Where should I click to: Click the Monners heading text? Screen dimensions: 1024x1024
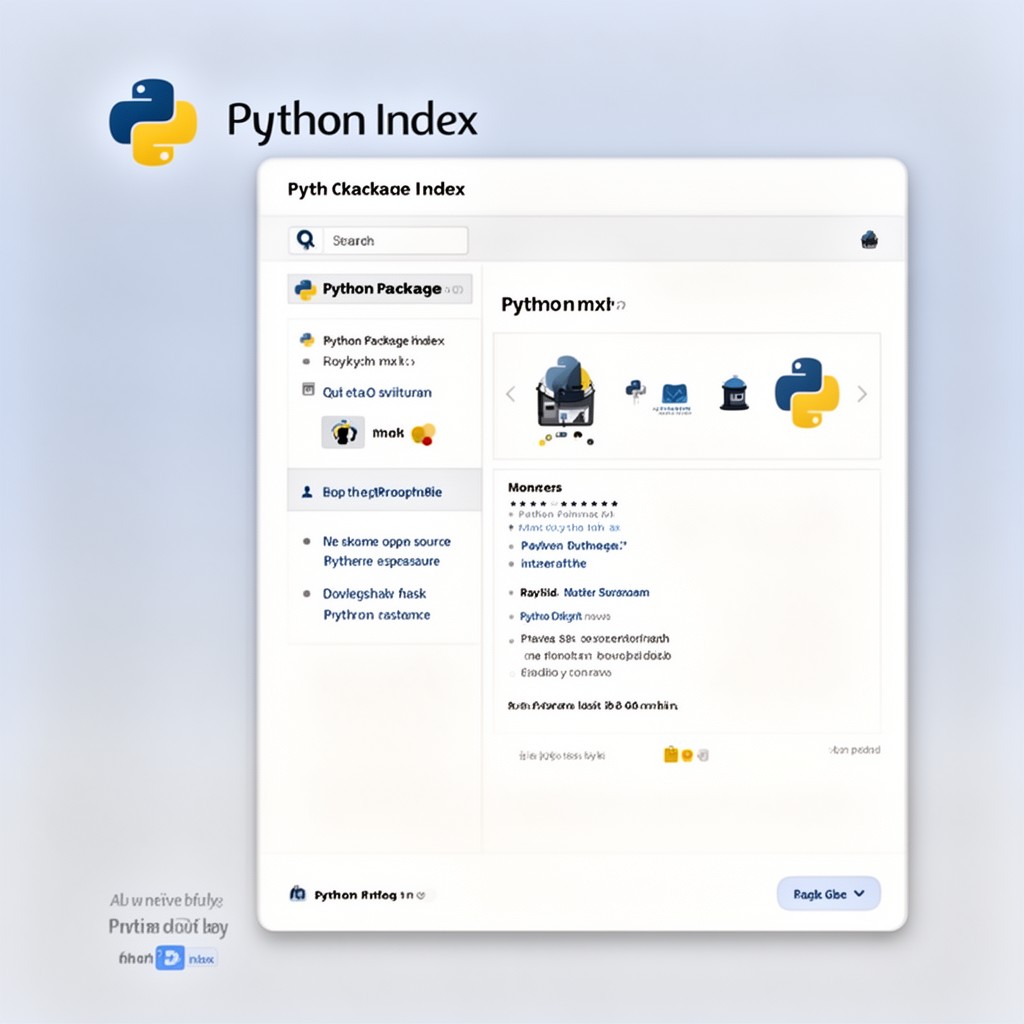tap(535, 487)
